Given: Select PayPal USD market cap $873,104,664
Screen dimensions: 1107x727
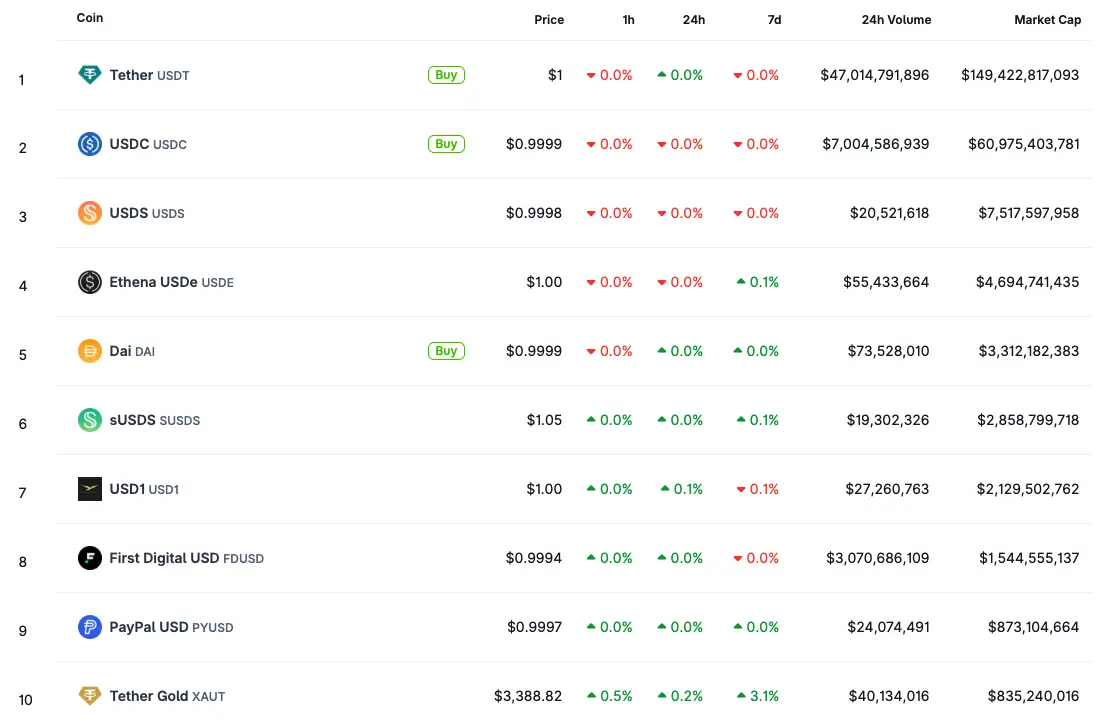Looking at the screenshot, I should (x=1033, y=627).
